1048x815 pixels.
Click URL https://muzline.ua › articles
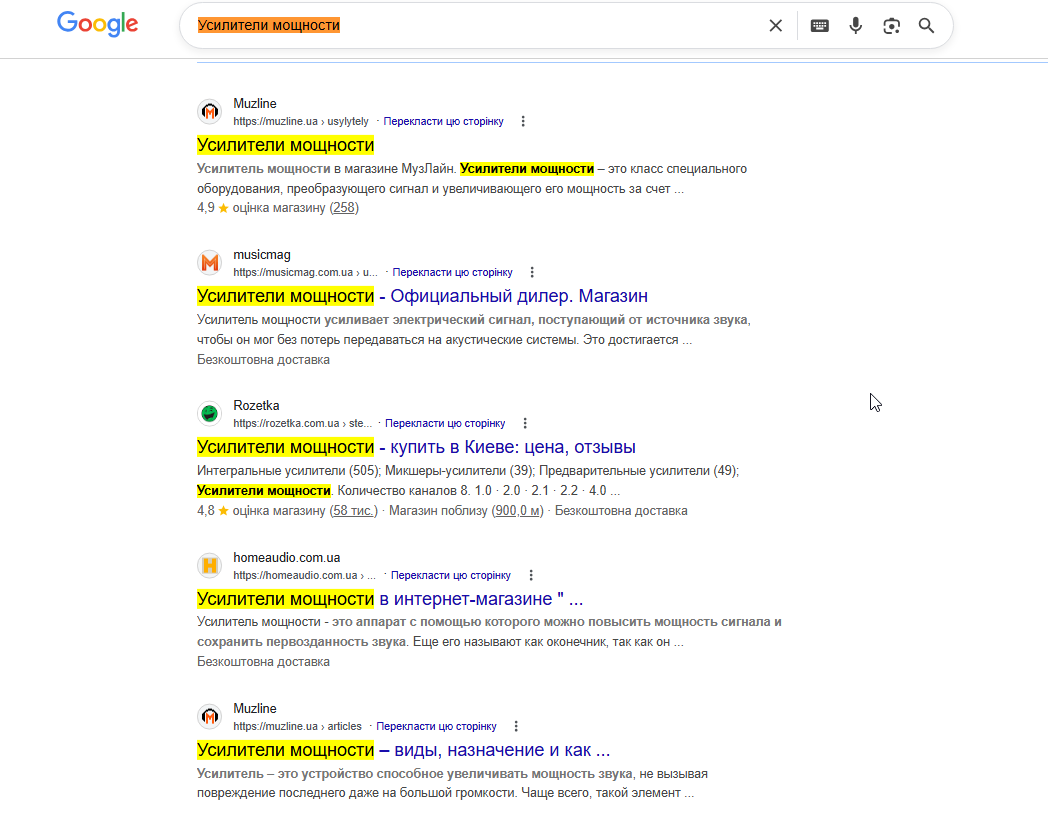pos(297,726)
